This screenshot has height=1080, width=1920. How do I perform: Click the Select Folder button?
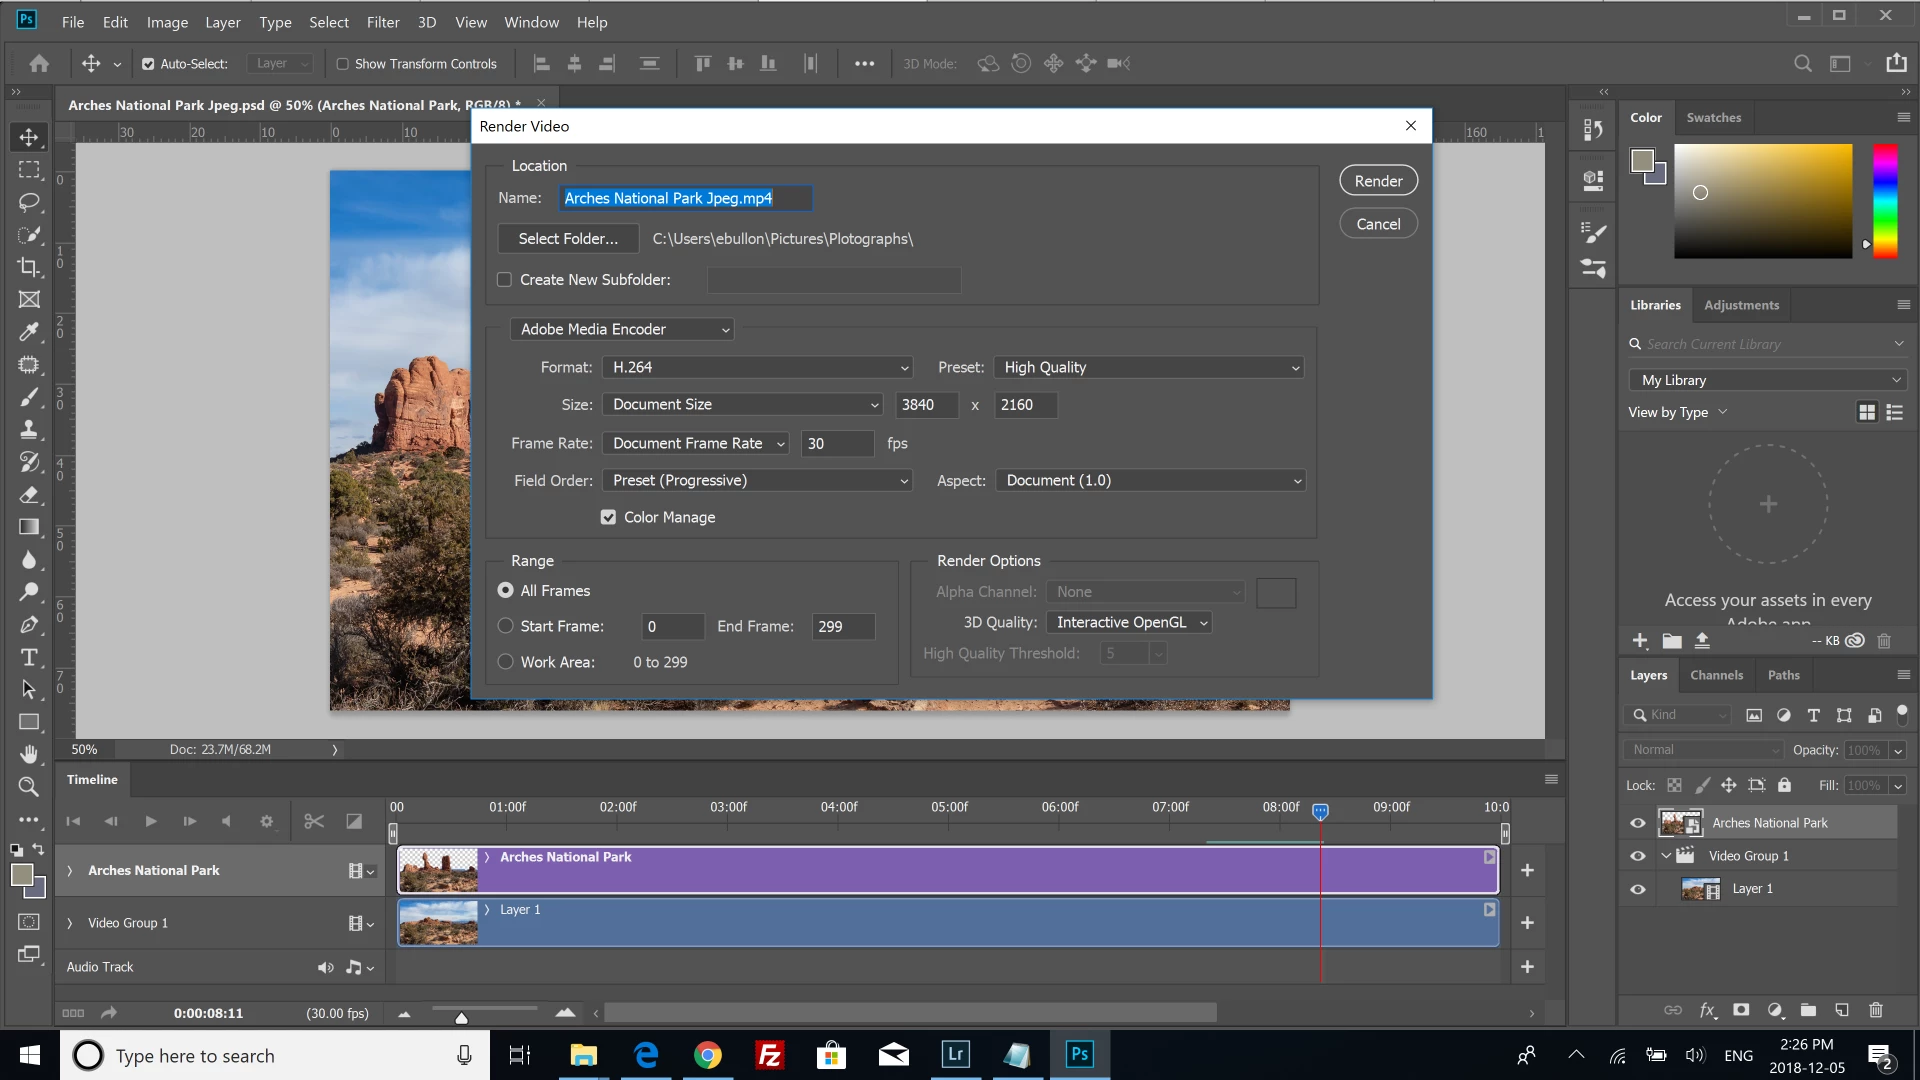(568, 239)
